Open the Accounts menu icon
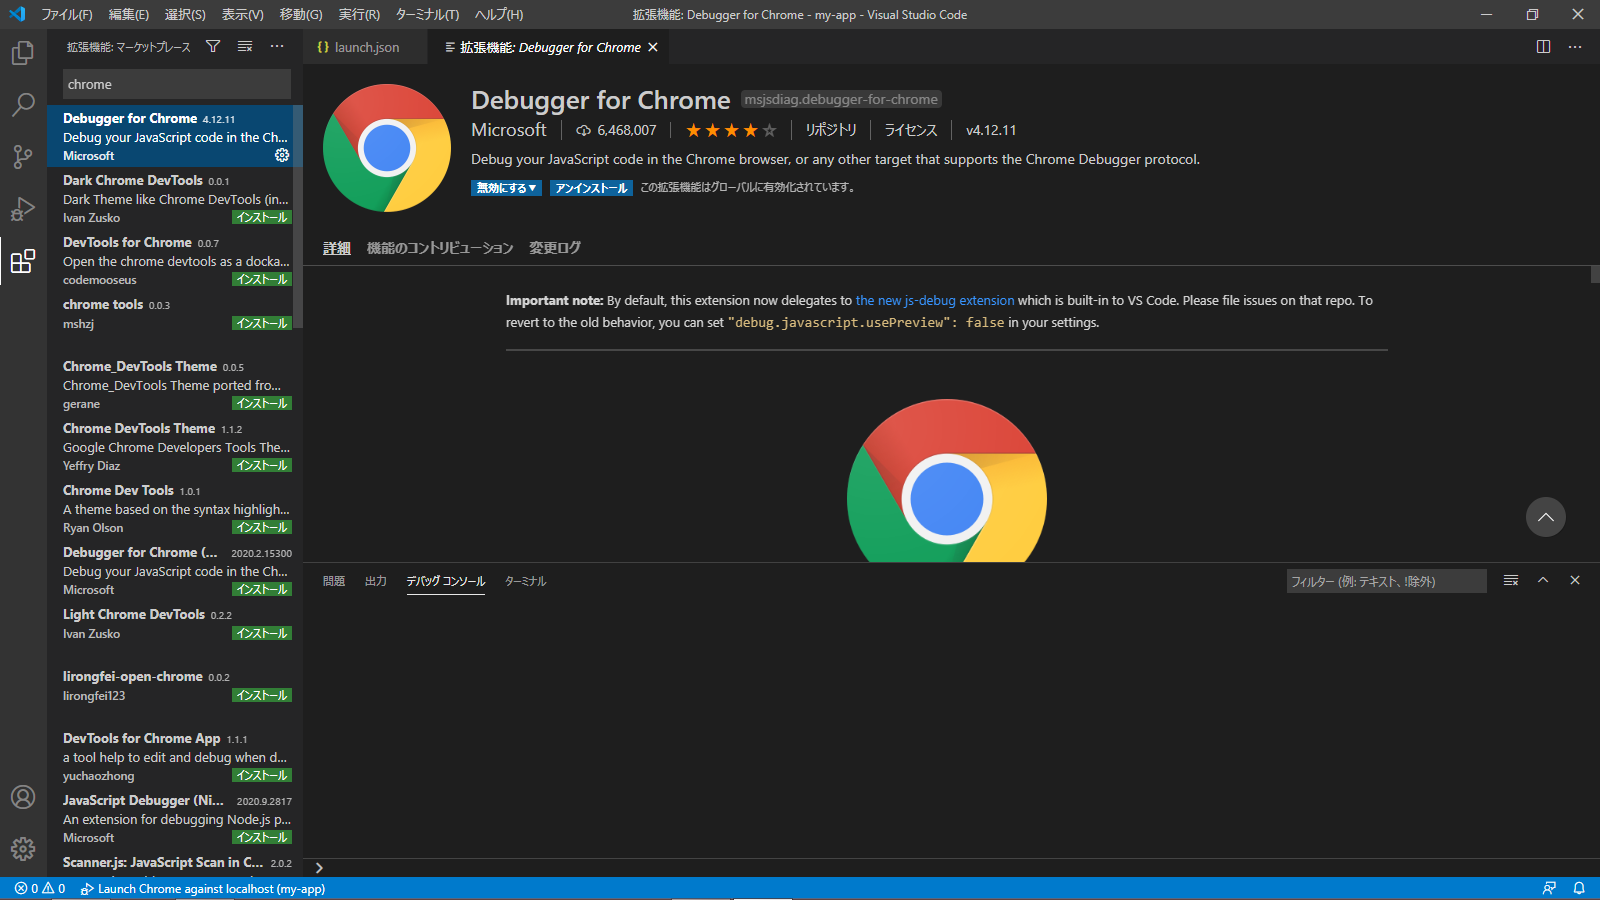 point(23,797)
